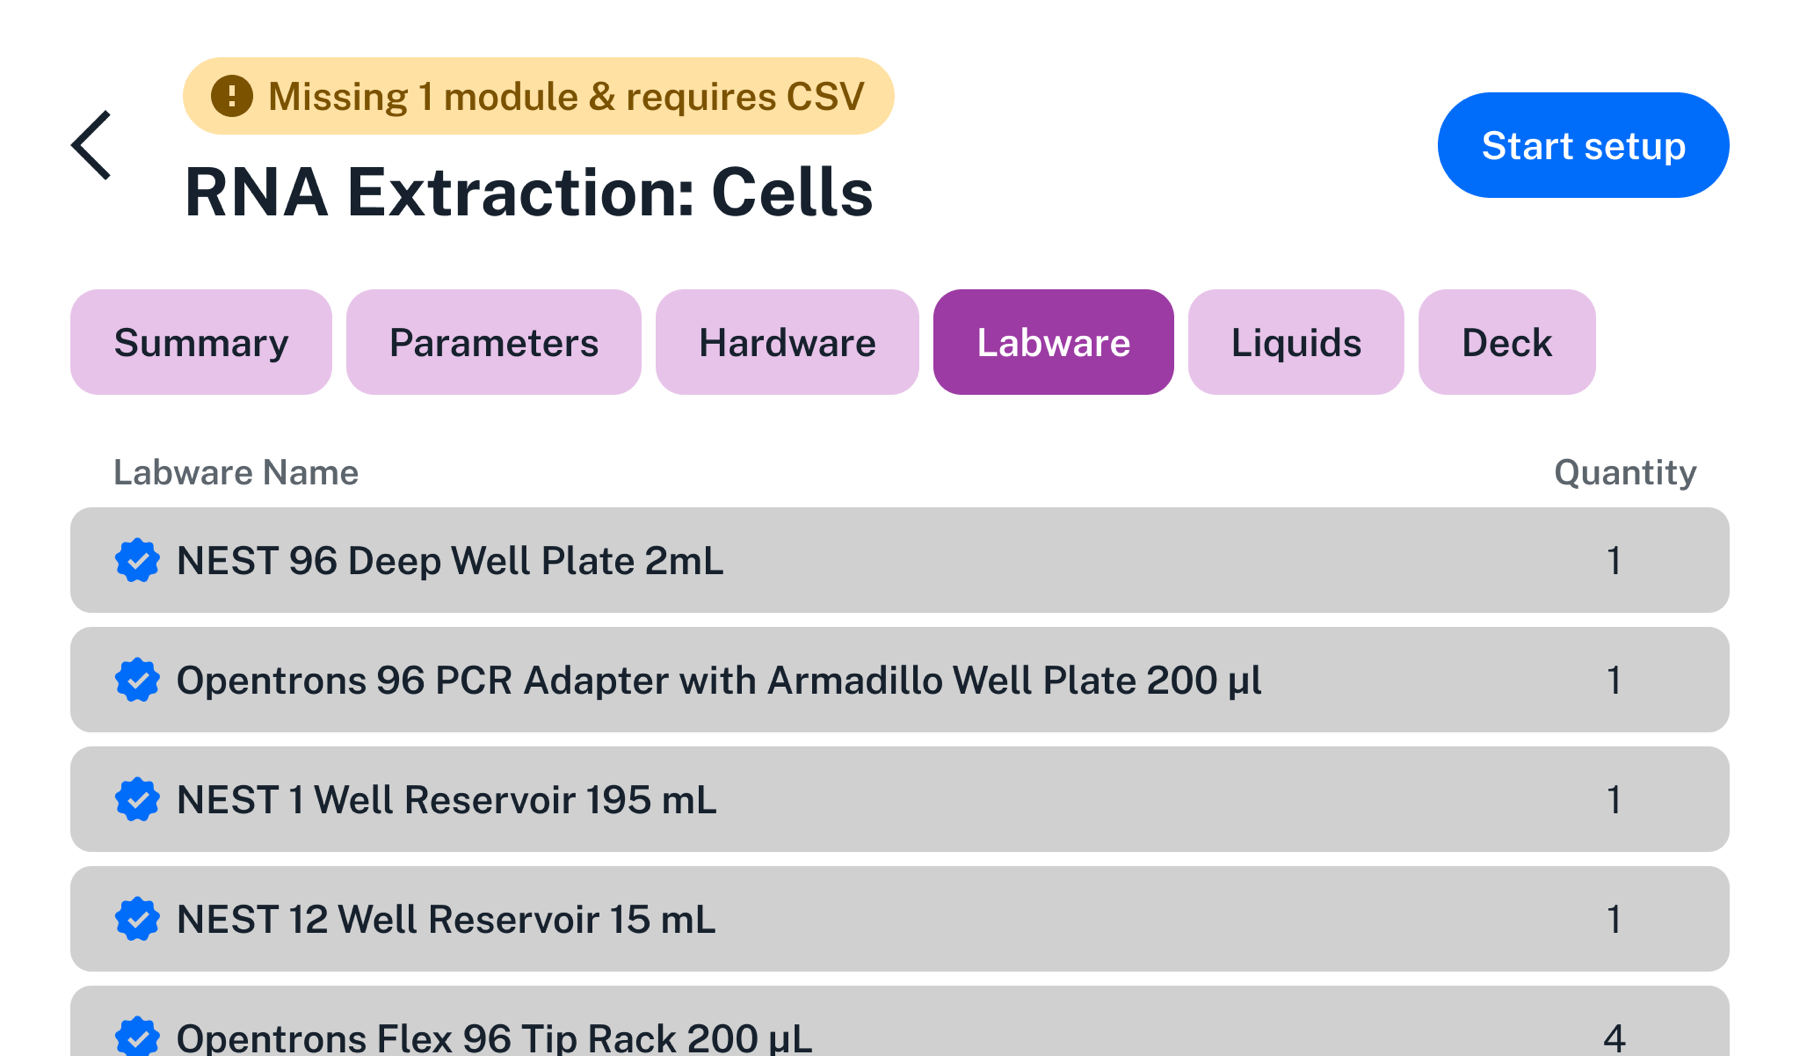Click the back arrow icon
The height and width of the screenshot is (1056, 1800).
tap(91, 145)
